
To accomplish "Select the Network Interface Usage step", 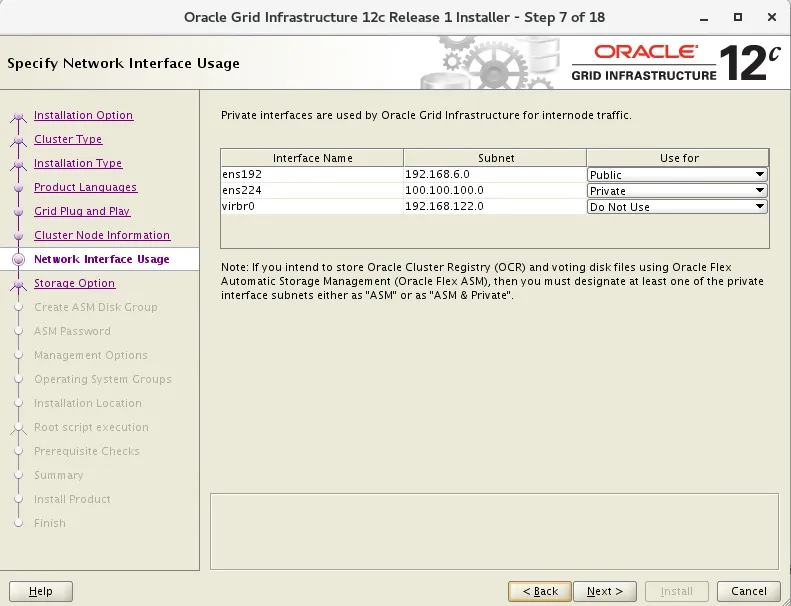I will point(101,259).
